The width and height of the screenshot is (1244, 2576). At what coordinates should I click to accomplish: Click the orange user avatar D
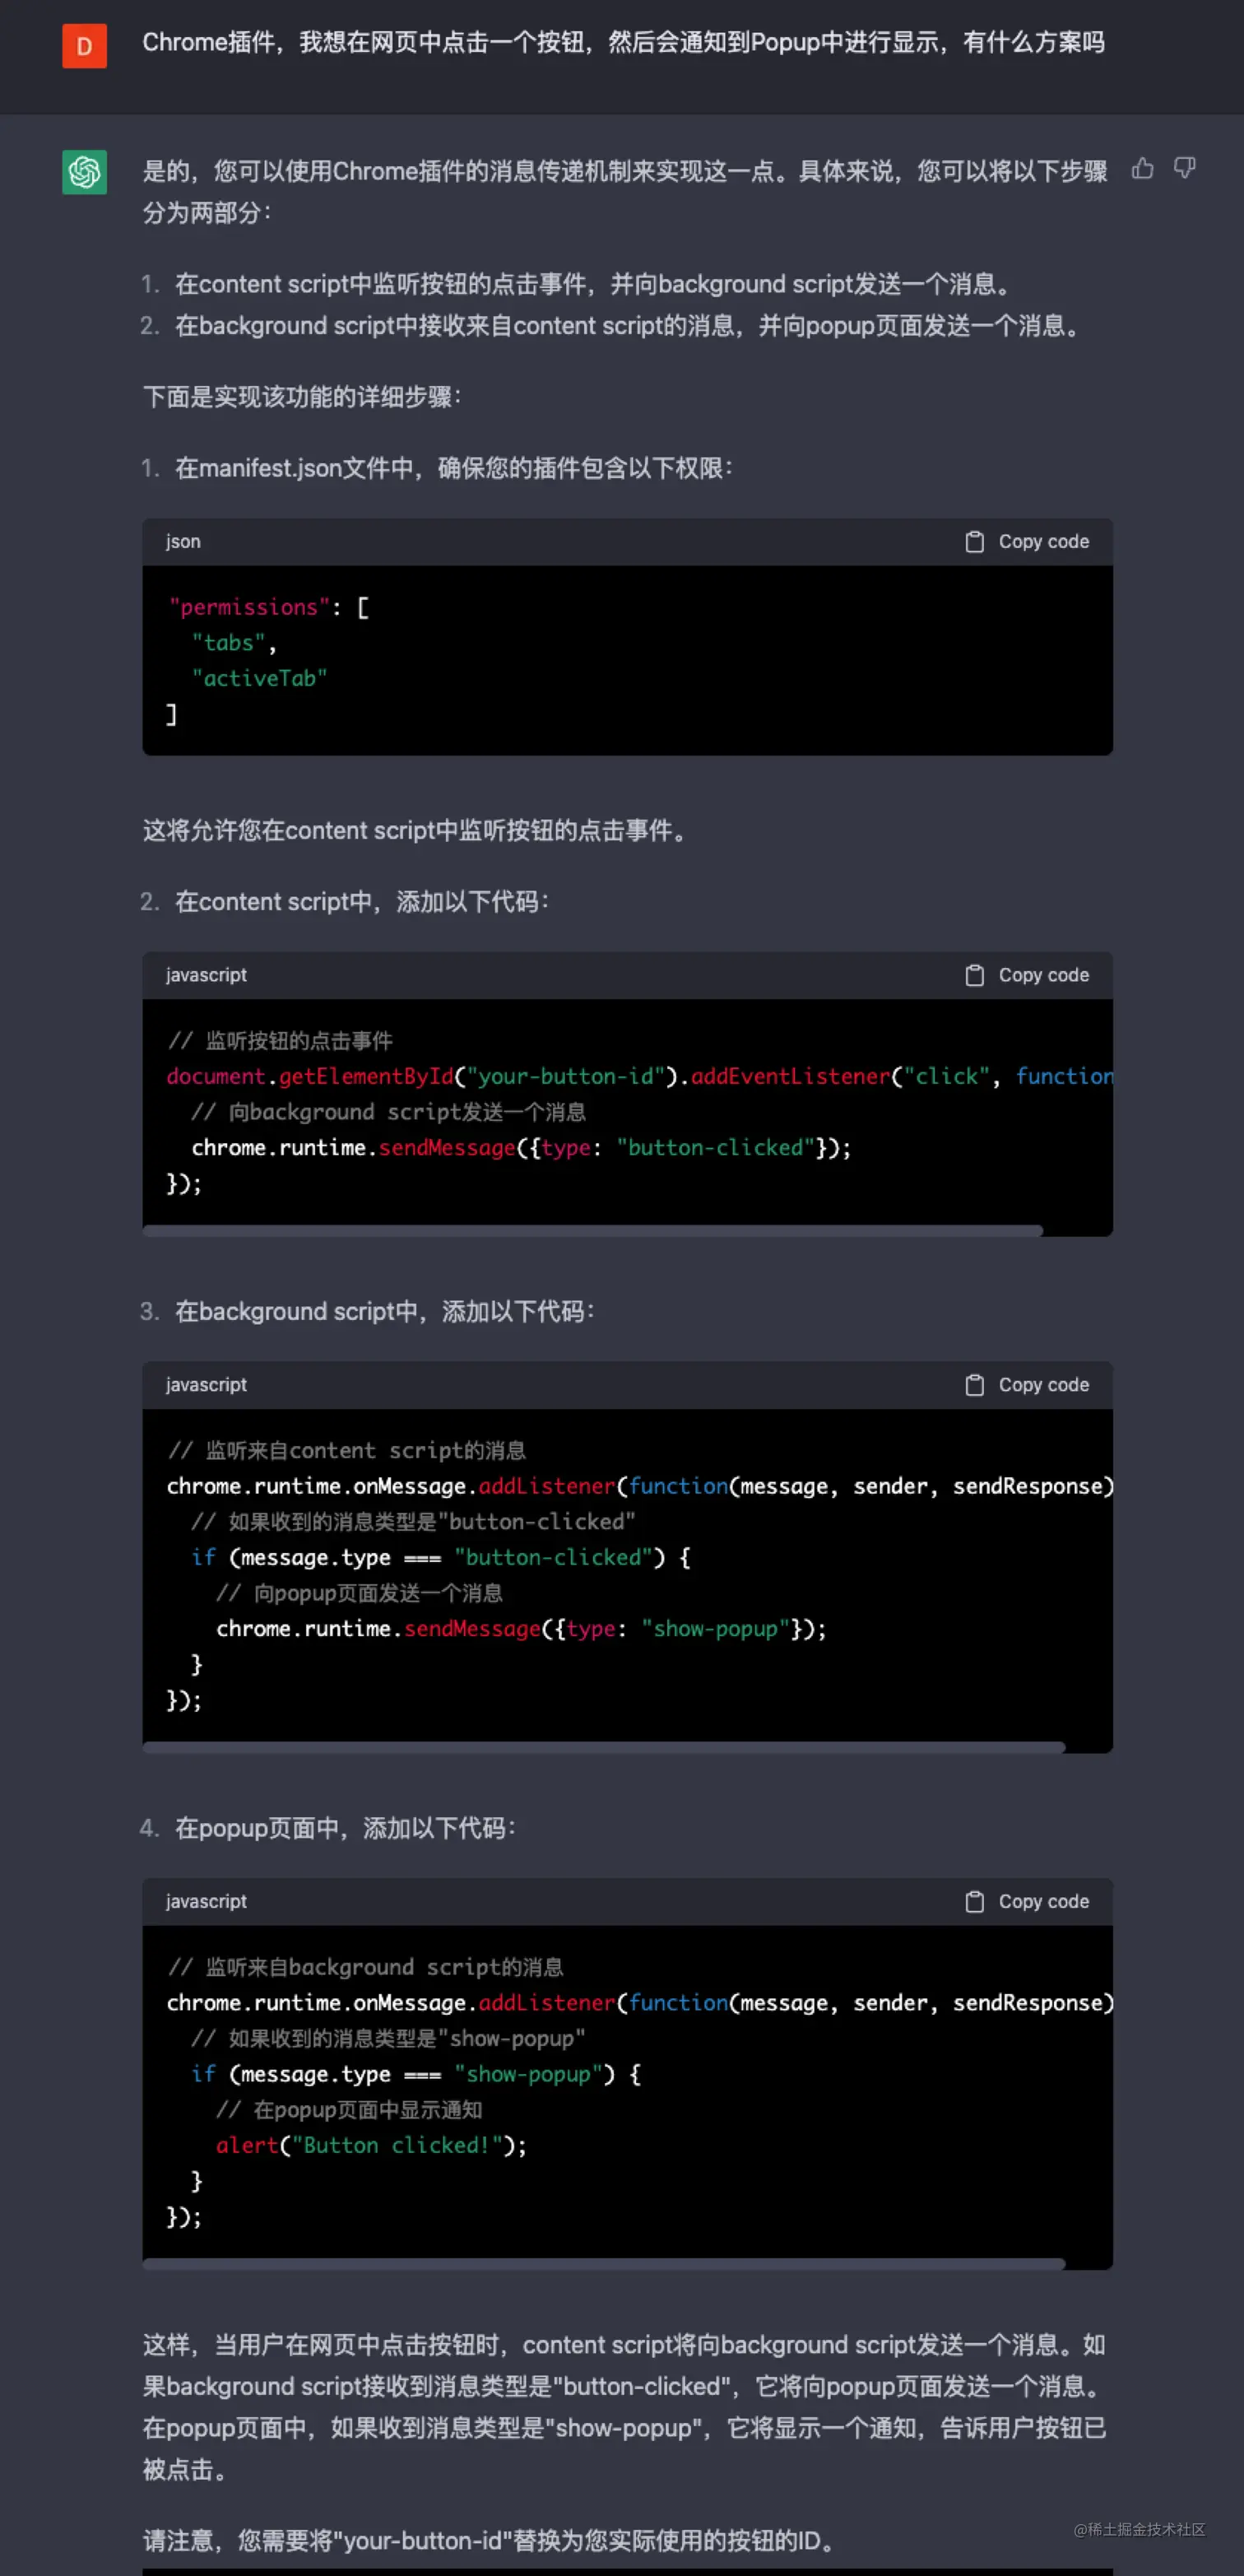(84, 46)
